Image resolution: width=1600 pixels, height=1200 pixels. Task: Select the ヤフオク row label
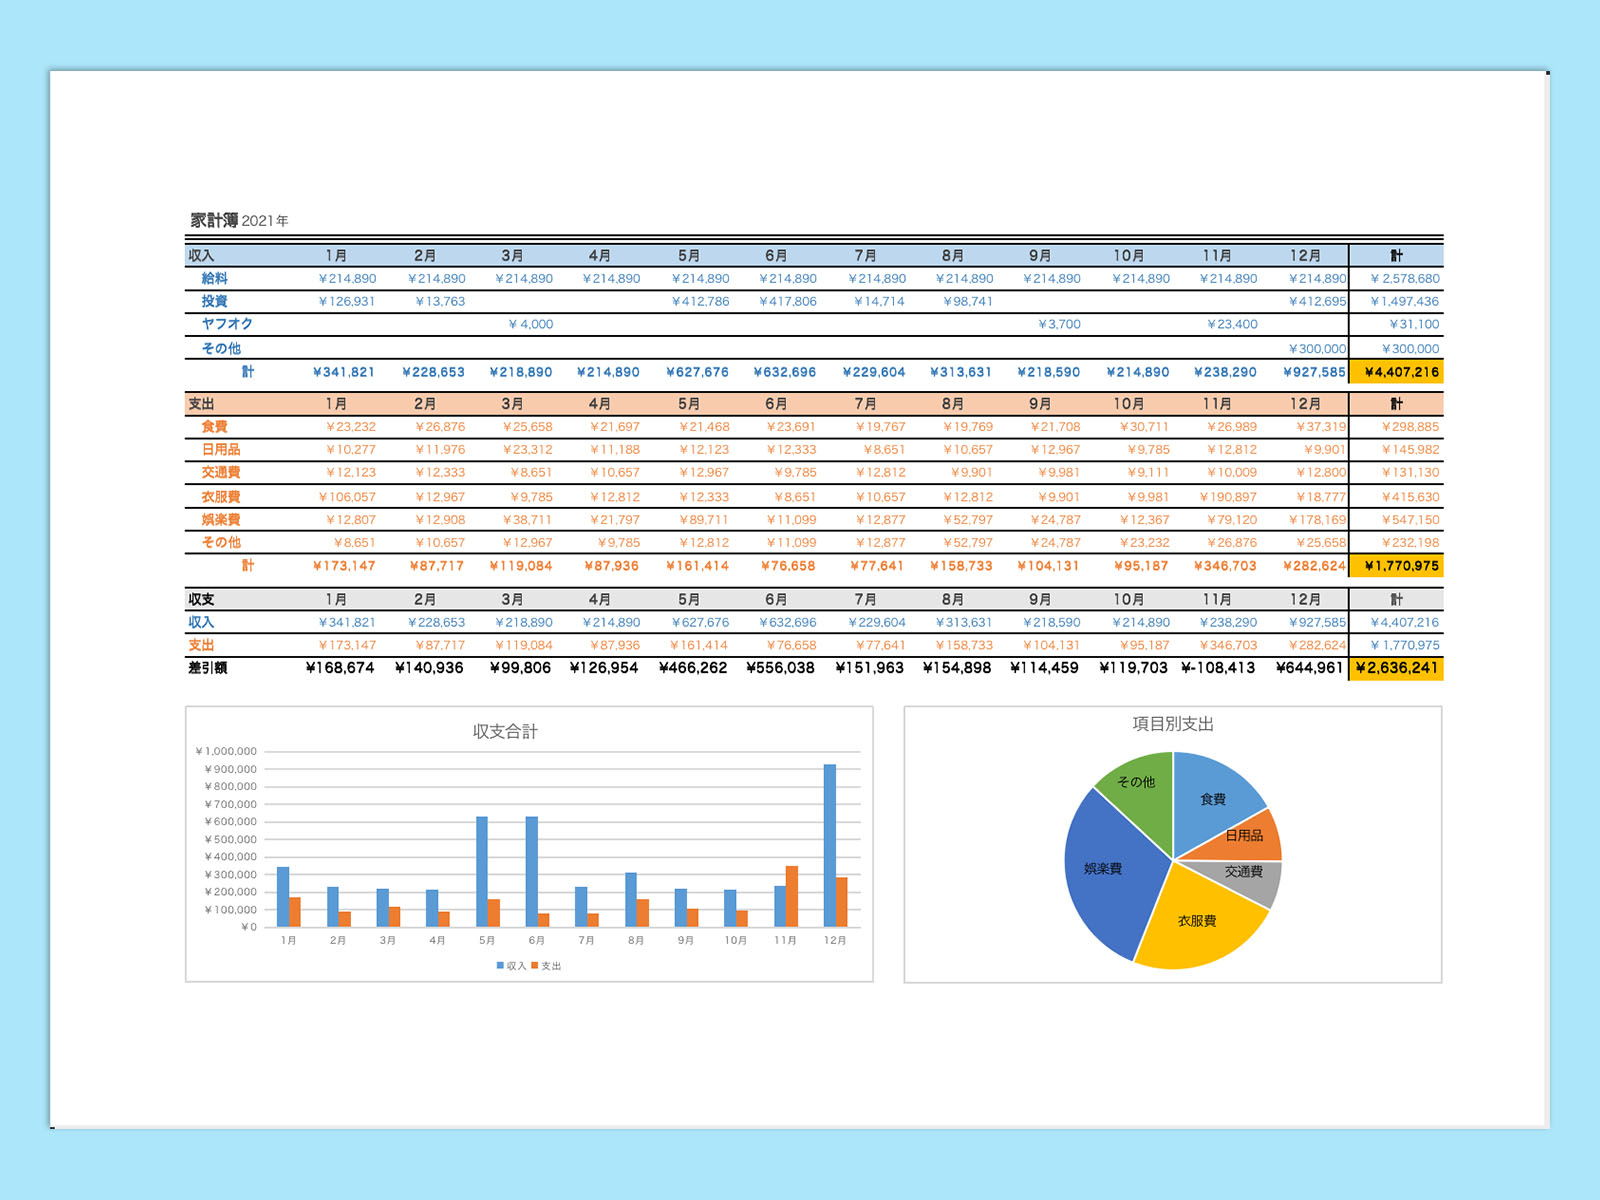(x=227, y=324)
